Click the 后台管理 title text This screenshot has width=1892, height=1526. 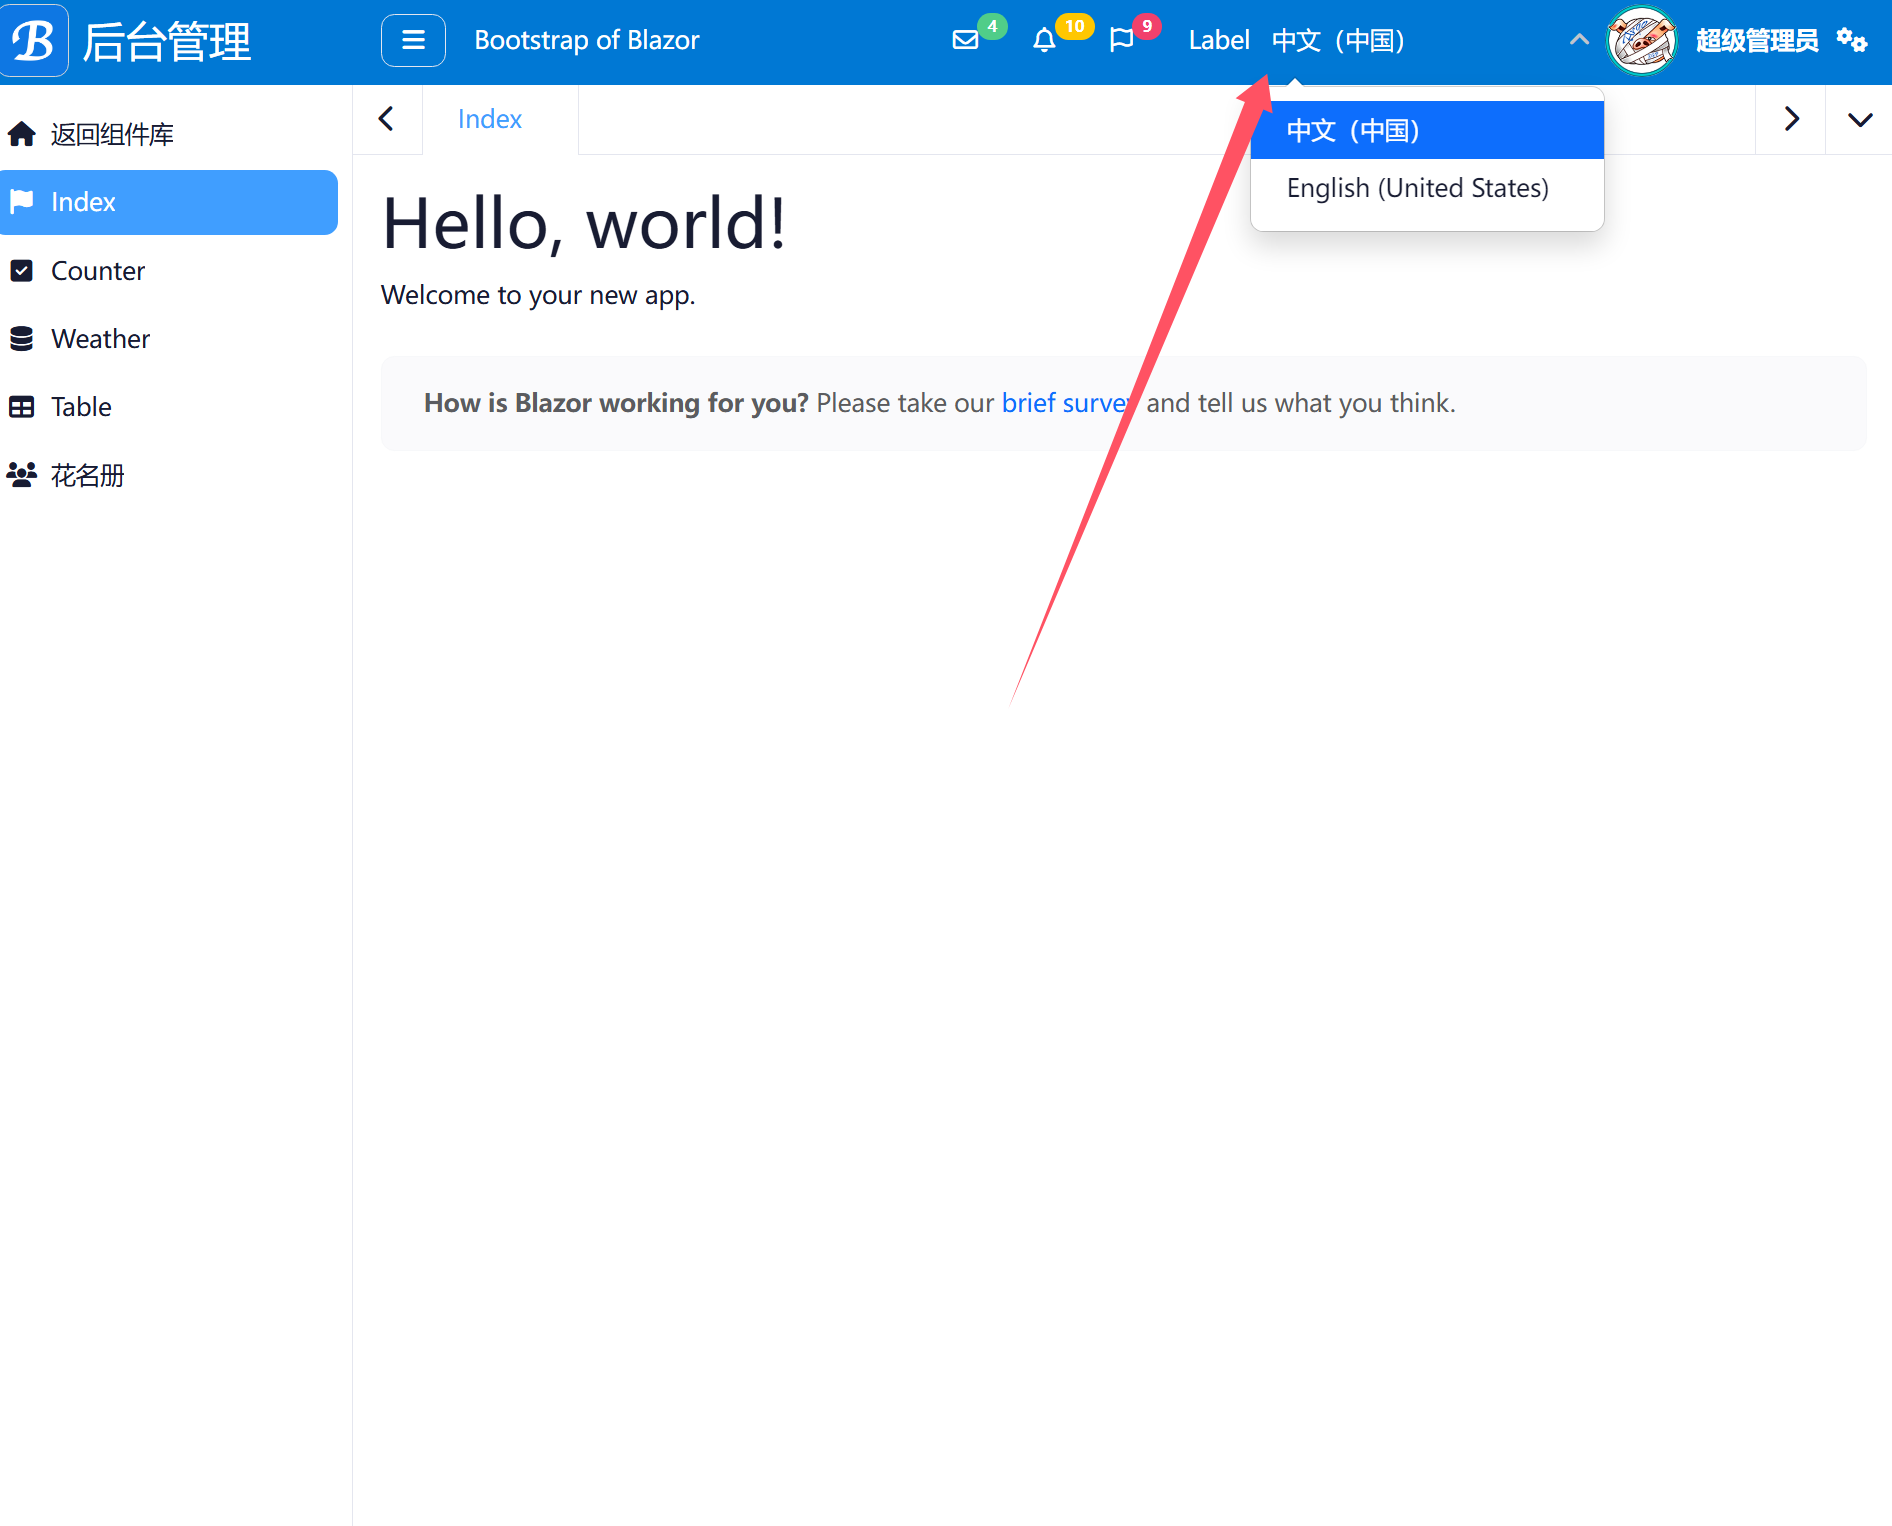click(167, 42)
